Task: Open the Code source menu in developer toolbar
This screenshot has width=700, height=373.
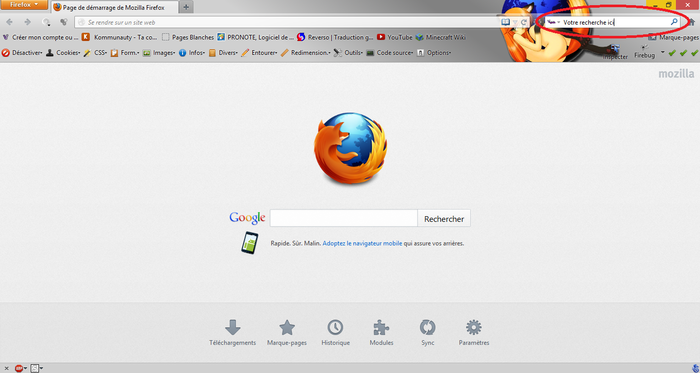Action: point(389,53)
